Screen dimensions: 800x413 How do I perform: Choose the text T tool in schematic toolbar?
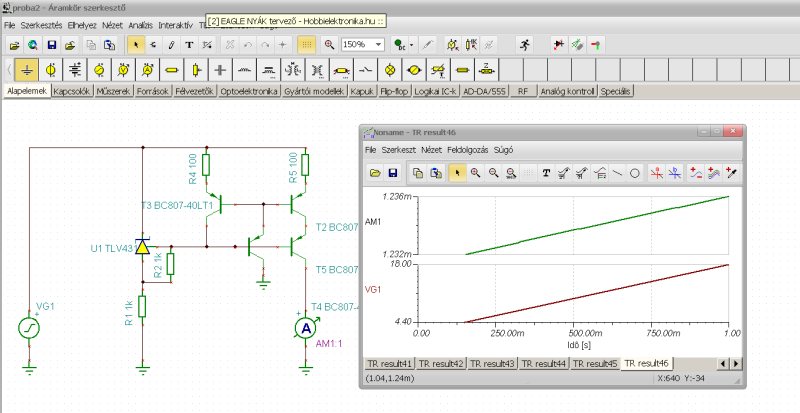[x=189, y=45]
